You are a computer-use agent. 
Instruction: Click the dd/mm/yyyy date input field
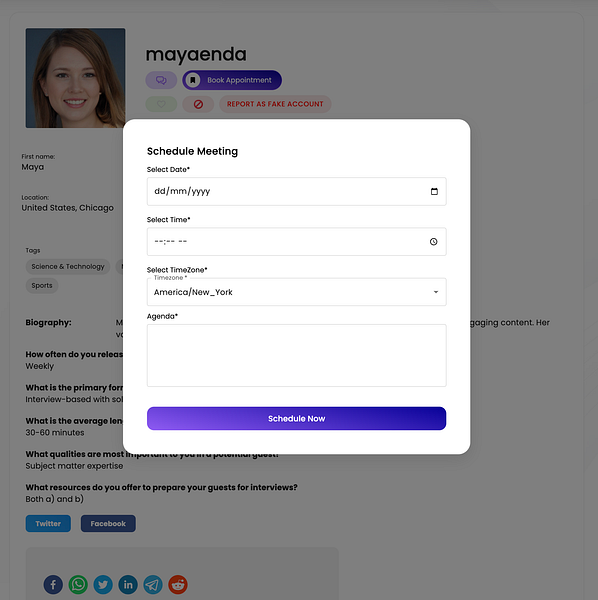coord(297,191)
